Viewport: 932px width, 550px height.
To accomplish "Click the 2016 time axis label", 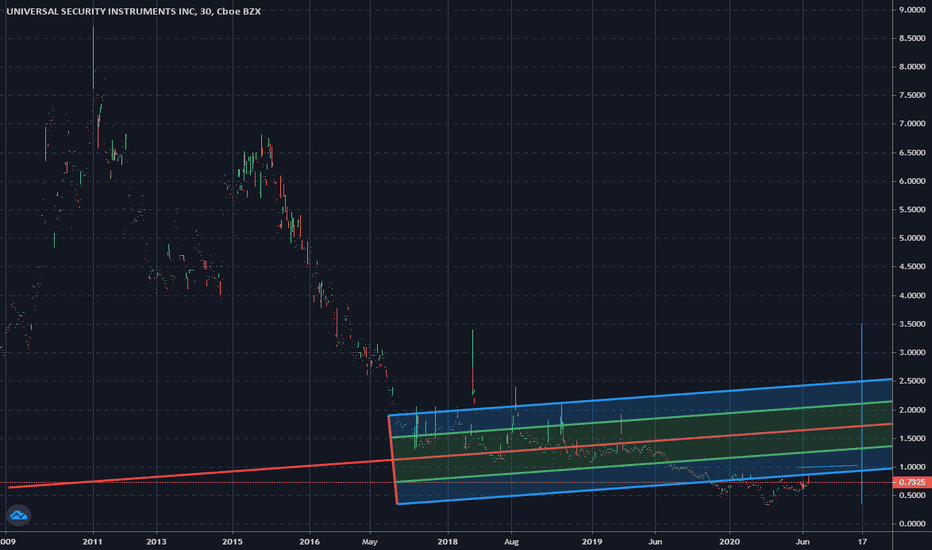I will [310, 542].
